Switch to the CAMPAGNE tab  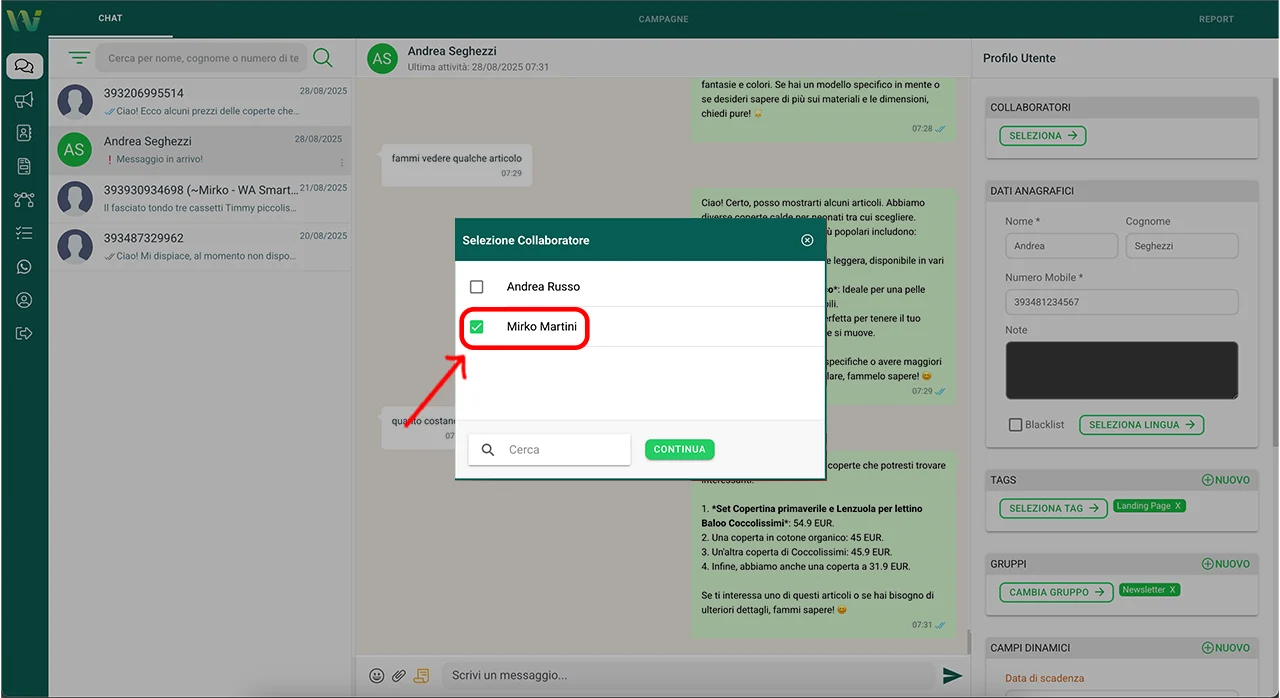tap(663, 19)
